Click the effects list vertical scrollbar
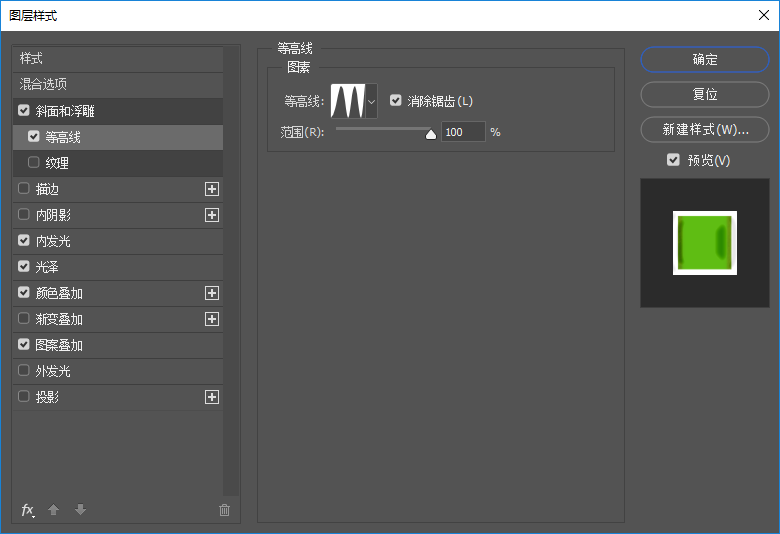 click(x=231, y=271)
